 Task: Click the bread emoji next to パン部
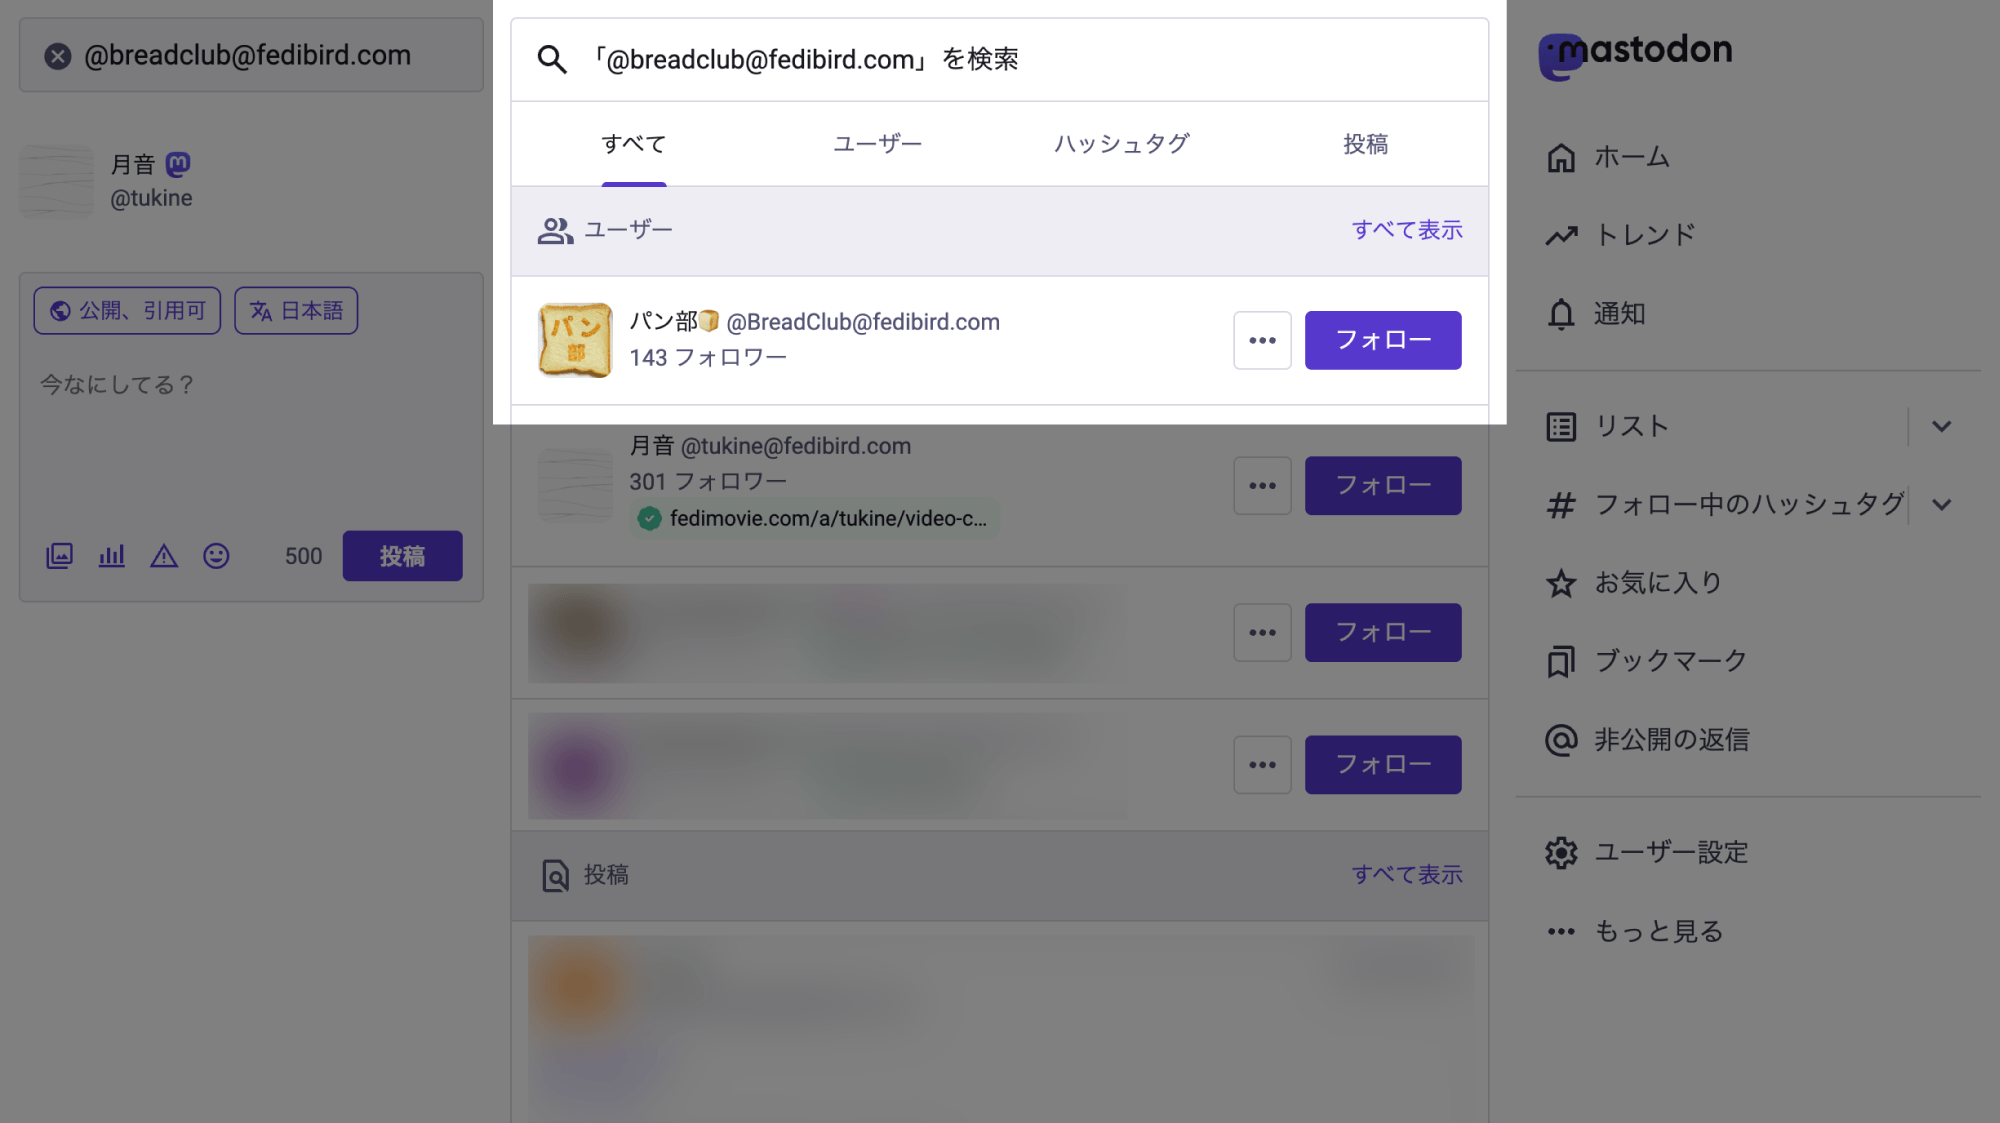709,321
